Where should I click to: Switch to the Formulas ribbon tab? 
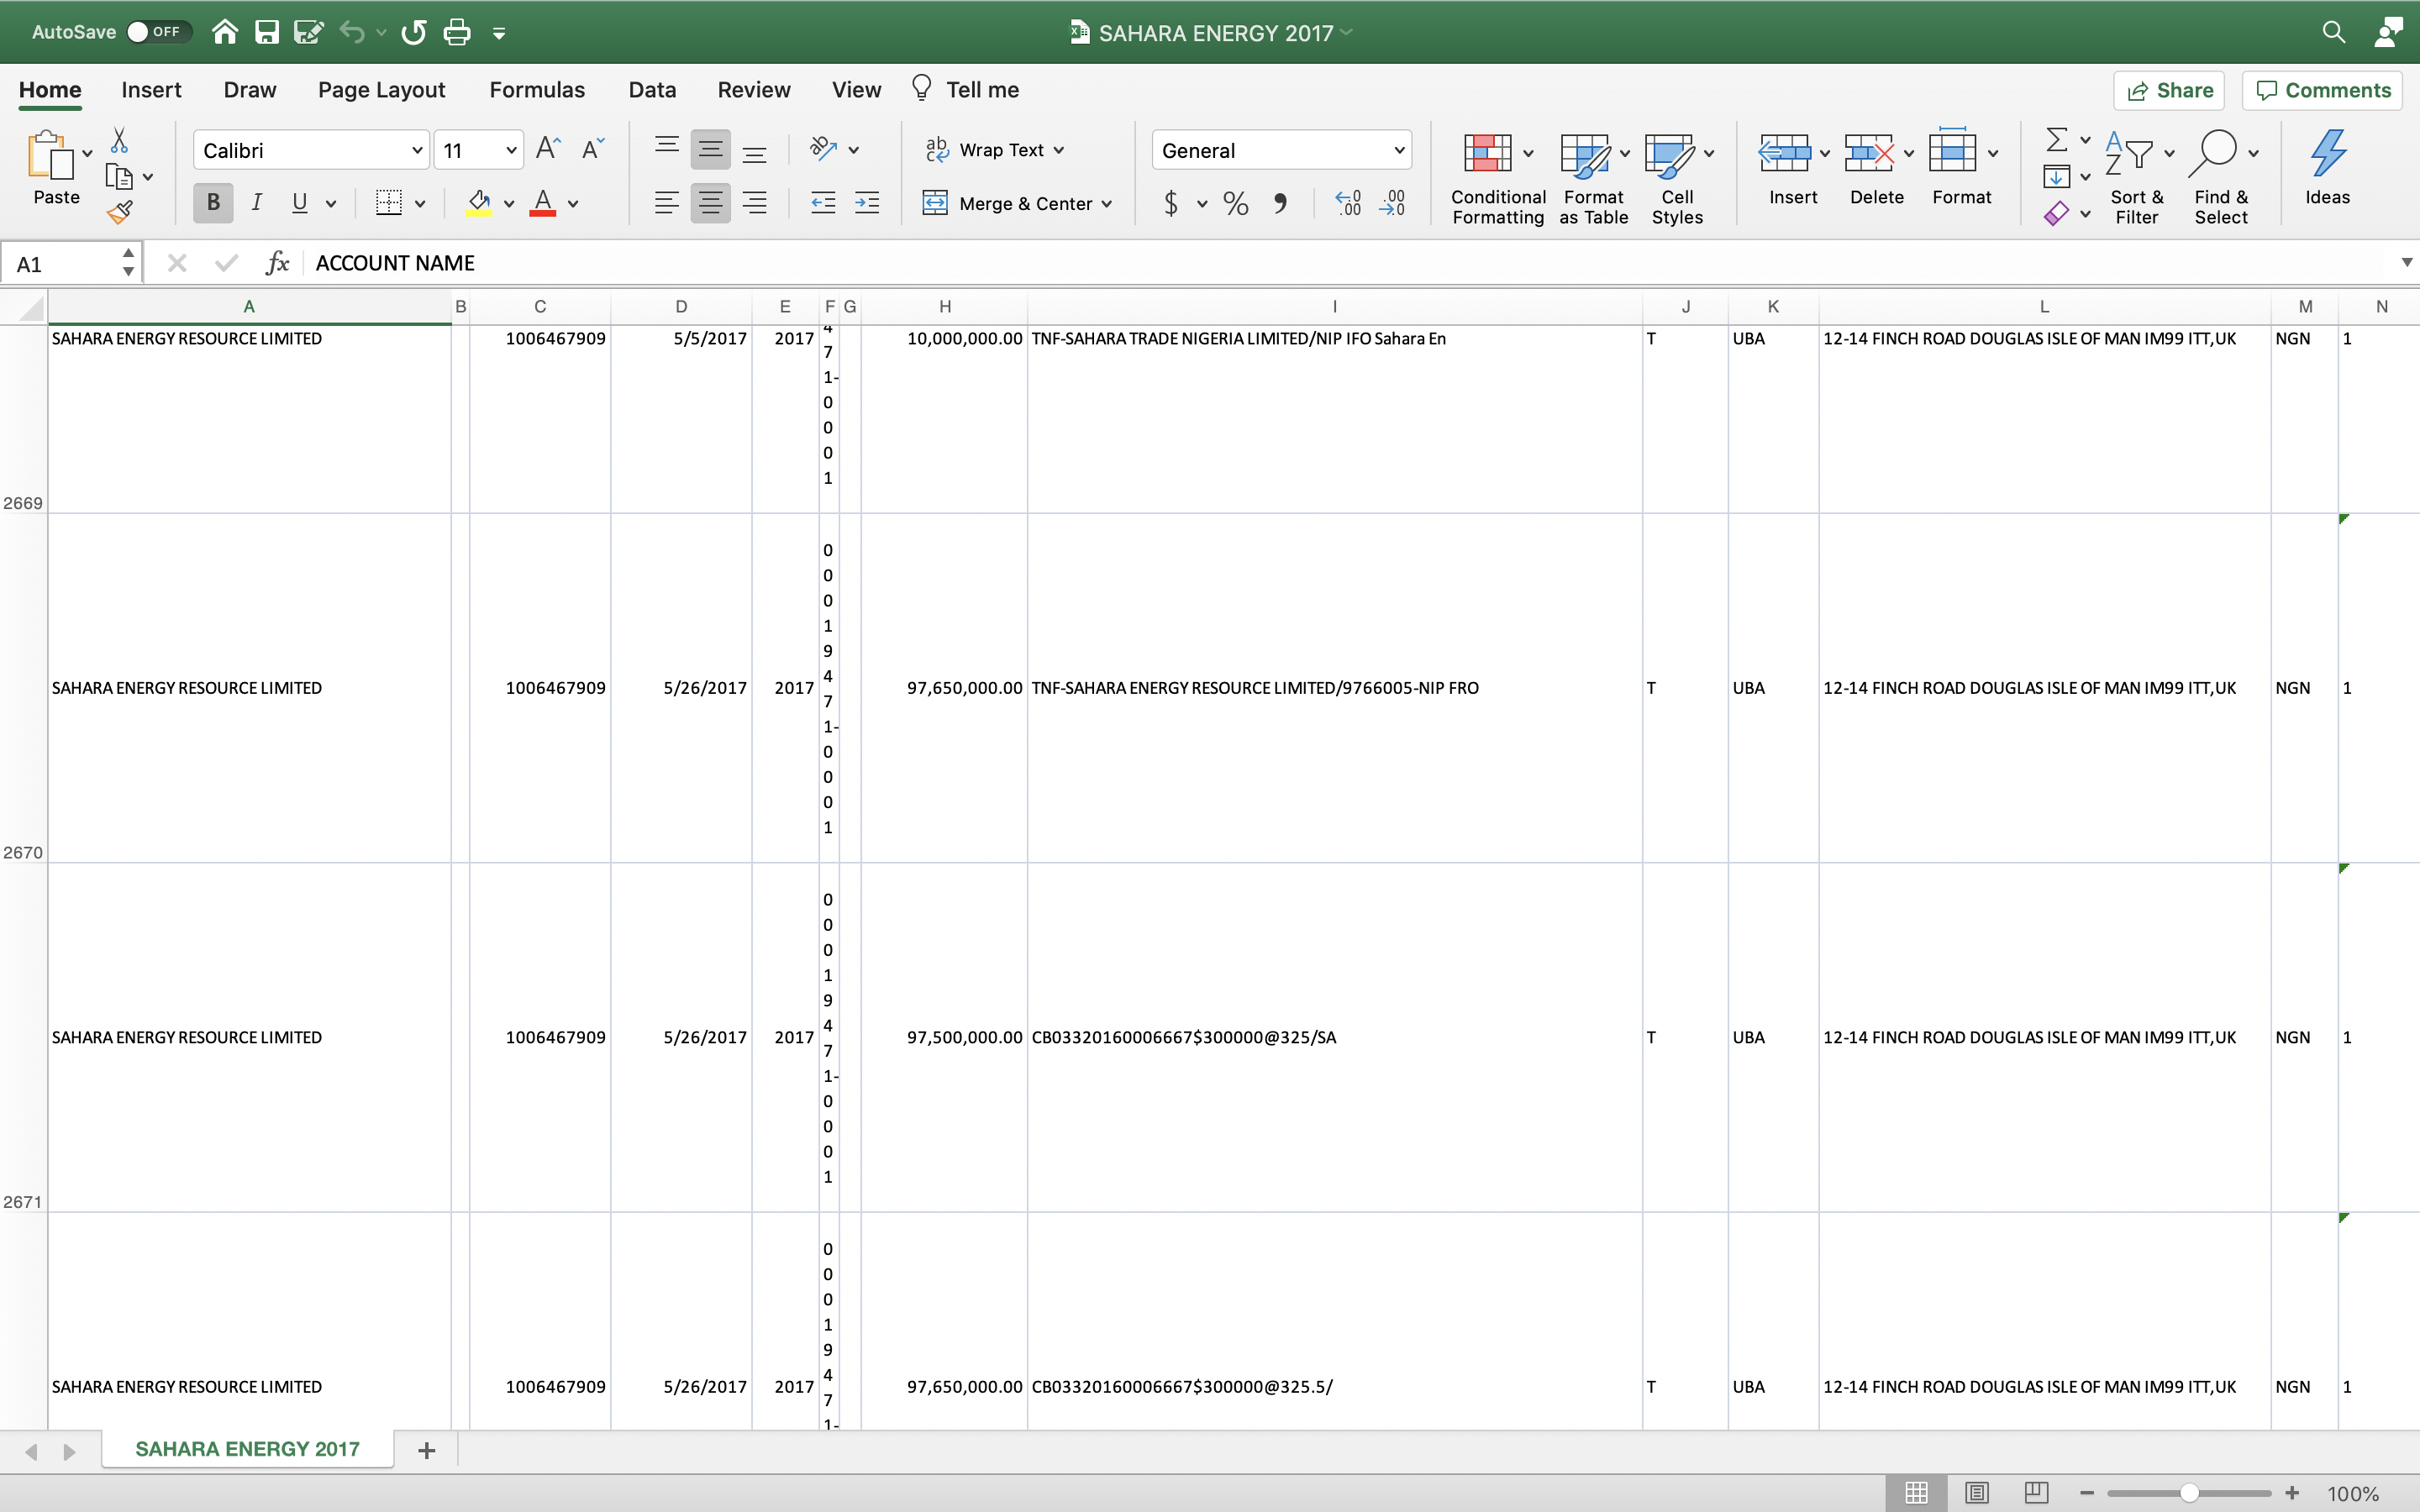coord(537,90)
